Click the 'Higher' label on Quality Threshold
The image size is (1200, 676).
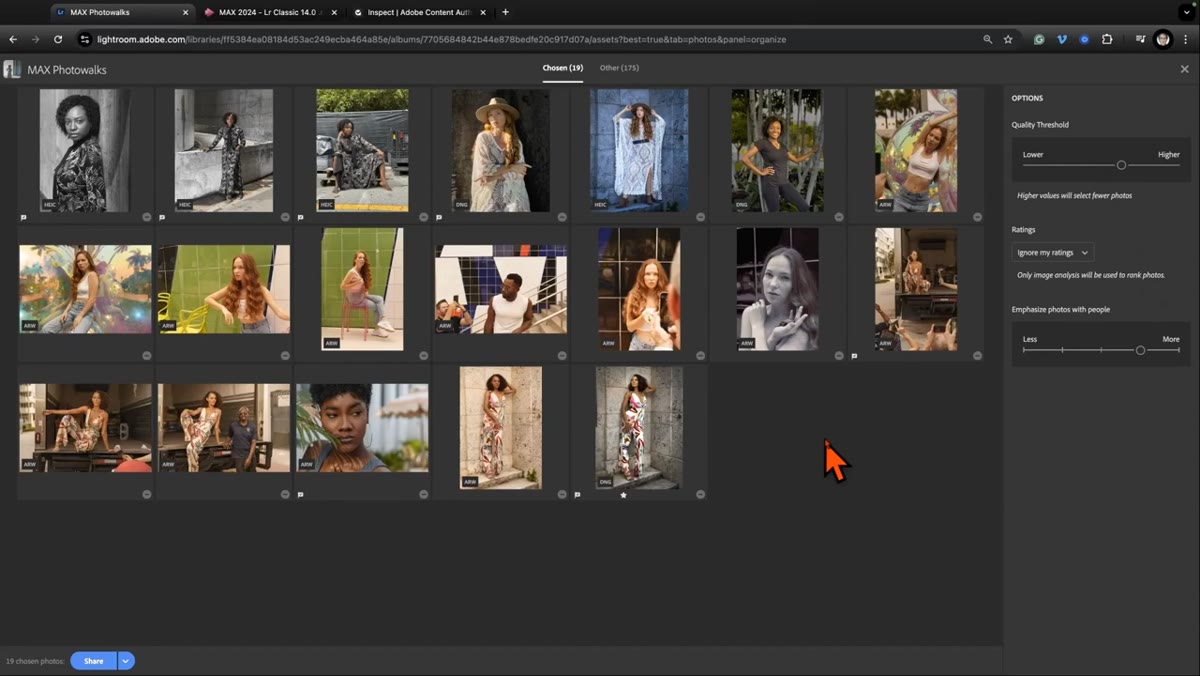coord(1168,154)
